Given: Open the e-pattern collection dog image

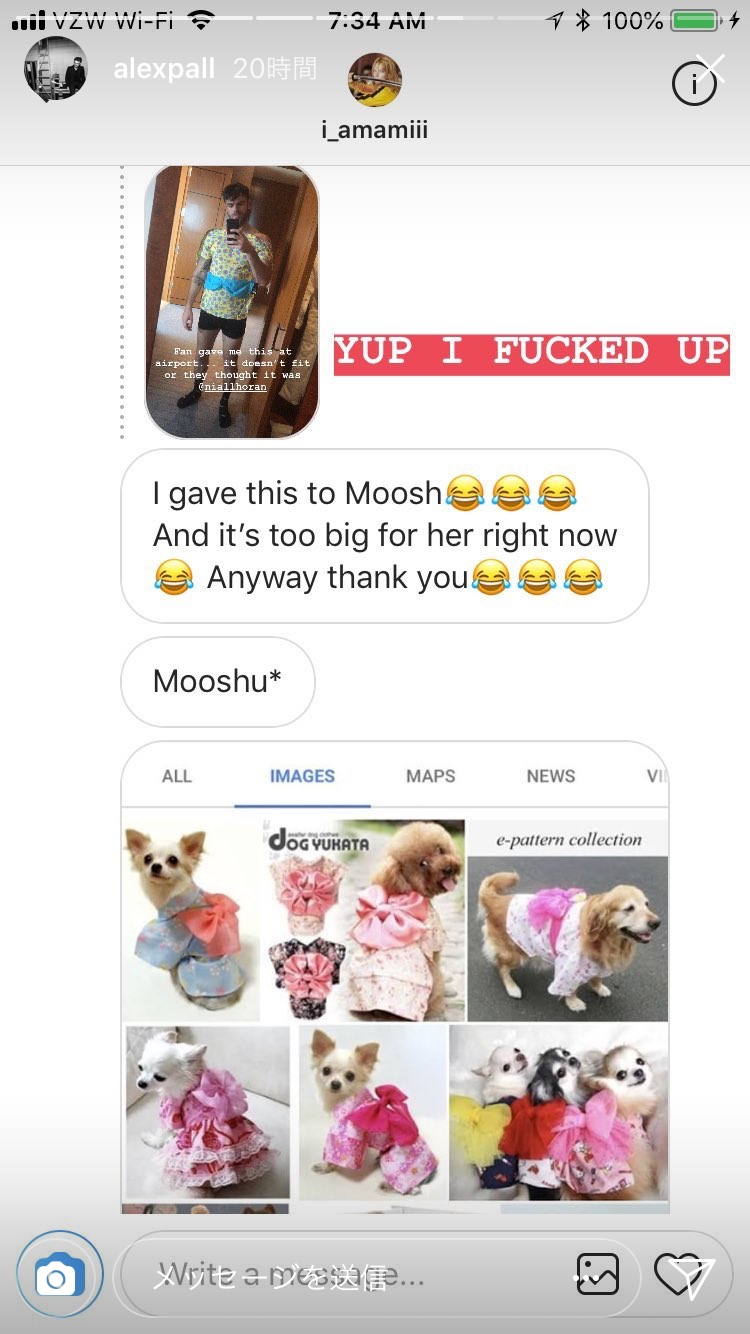Looking at the screenshot, I should tap(568, 920).
